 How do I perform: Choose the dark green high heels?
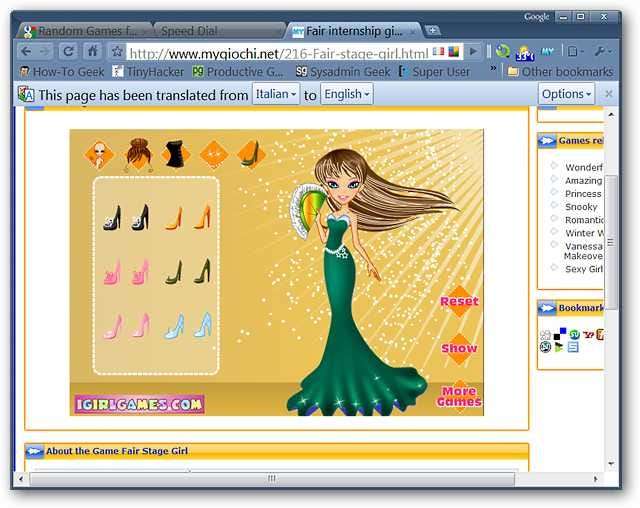click(188, 271)
